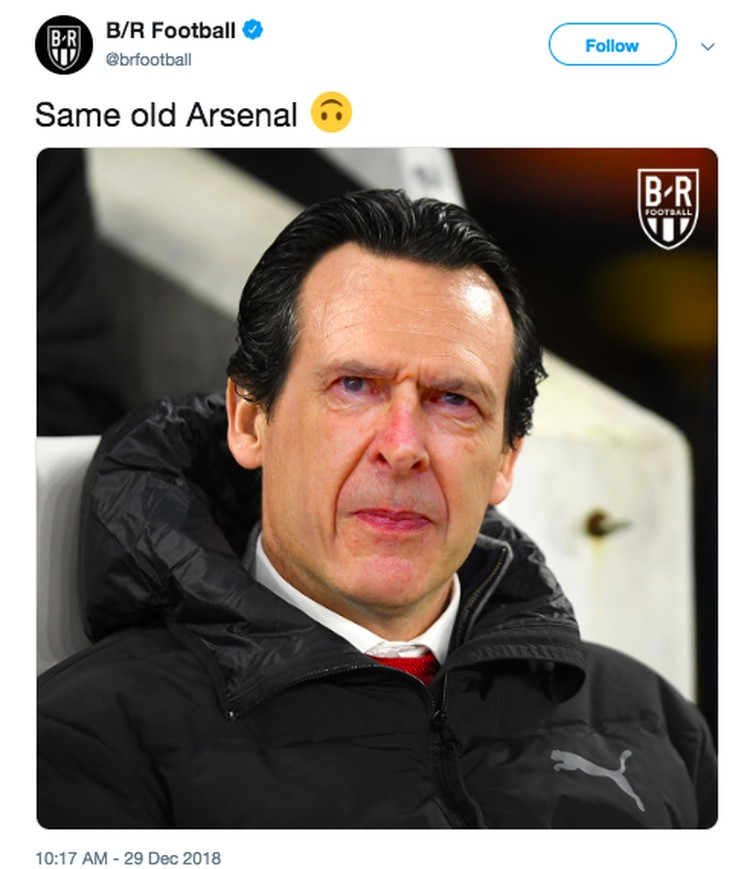Viewport: 750px width, 869px height.
Task: Click the word "Arsenal" in the tweet
Action: 242,115
